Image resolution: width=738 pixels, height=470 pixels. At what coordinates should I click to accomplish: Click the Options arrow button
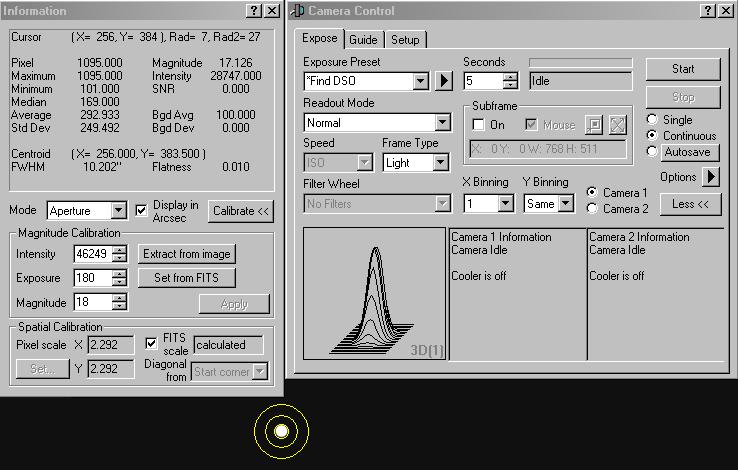(x=711, y=177)
